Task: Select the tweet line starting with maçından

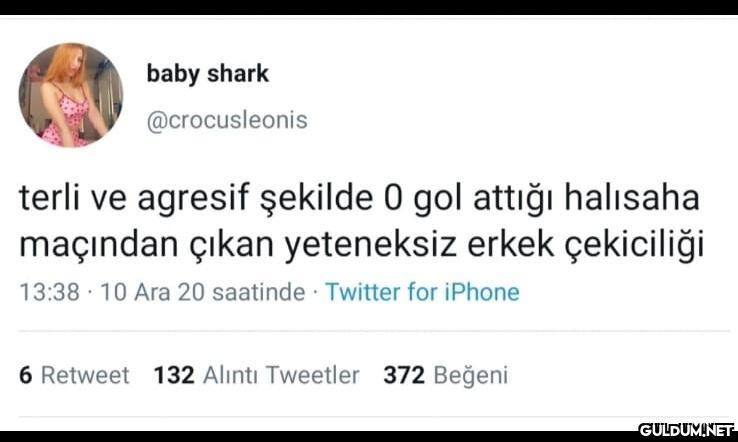Action: point(361,245)
